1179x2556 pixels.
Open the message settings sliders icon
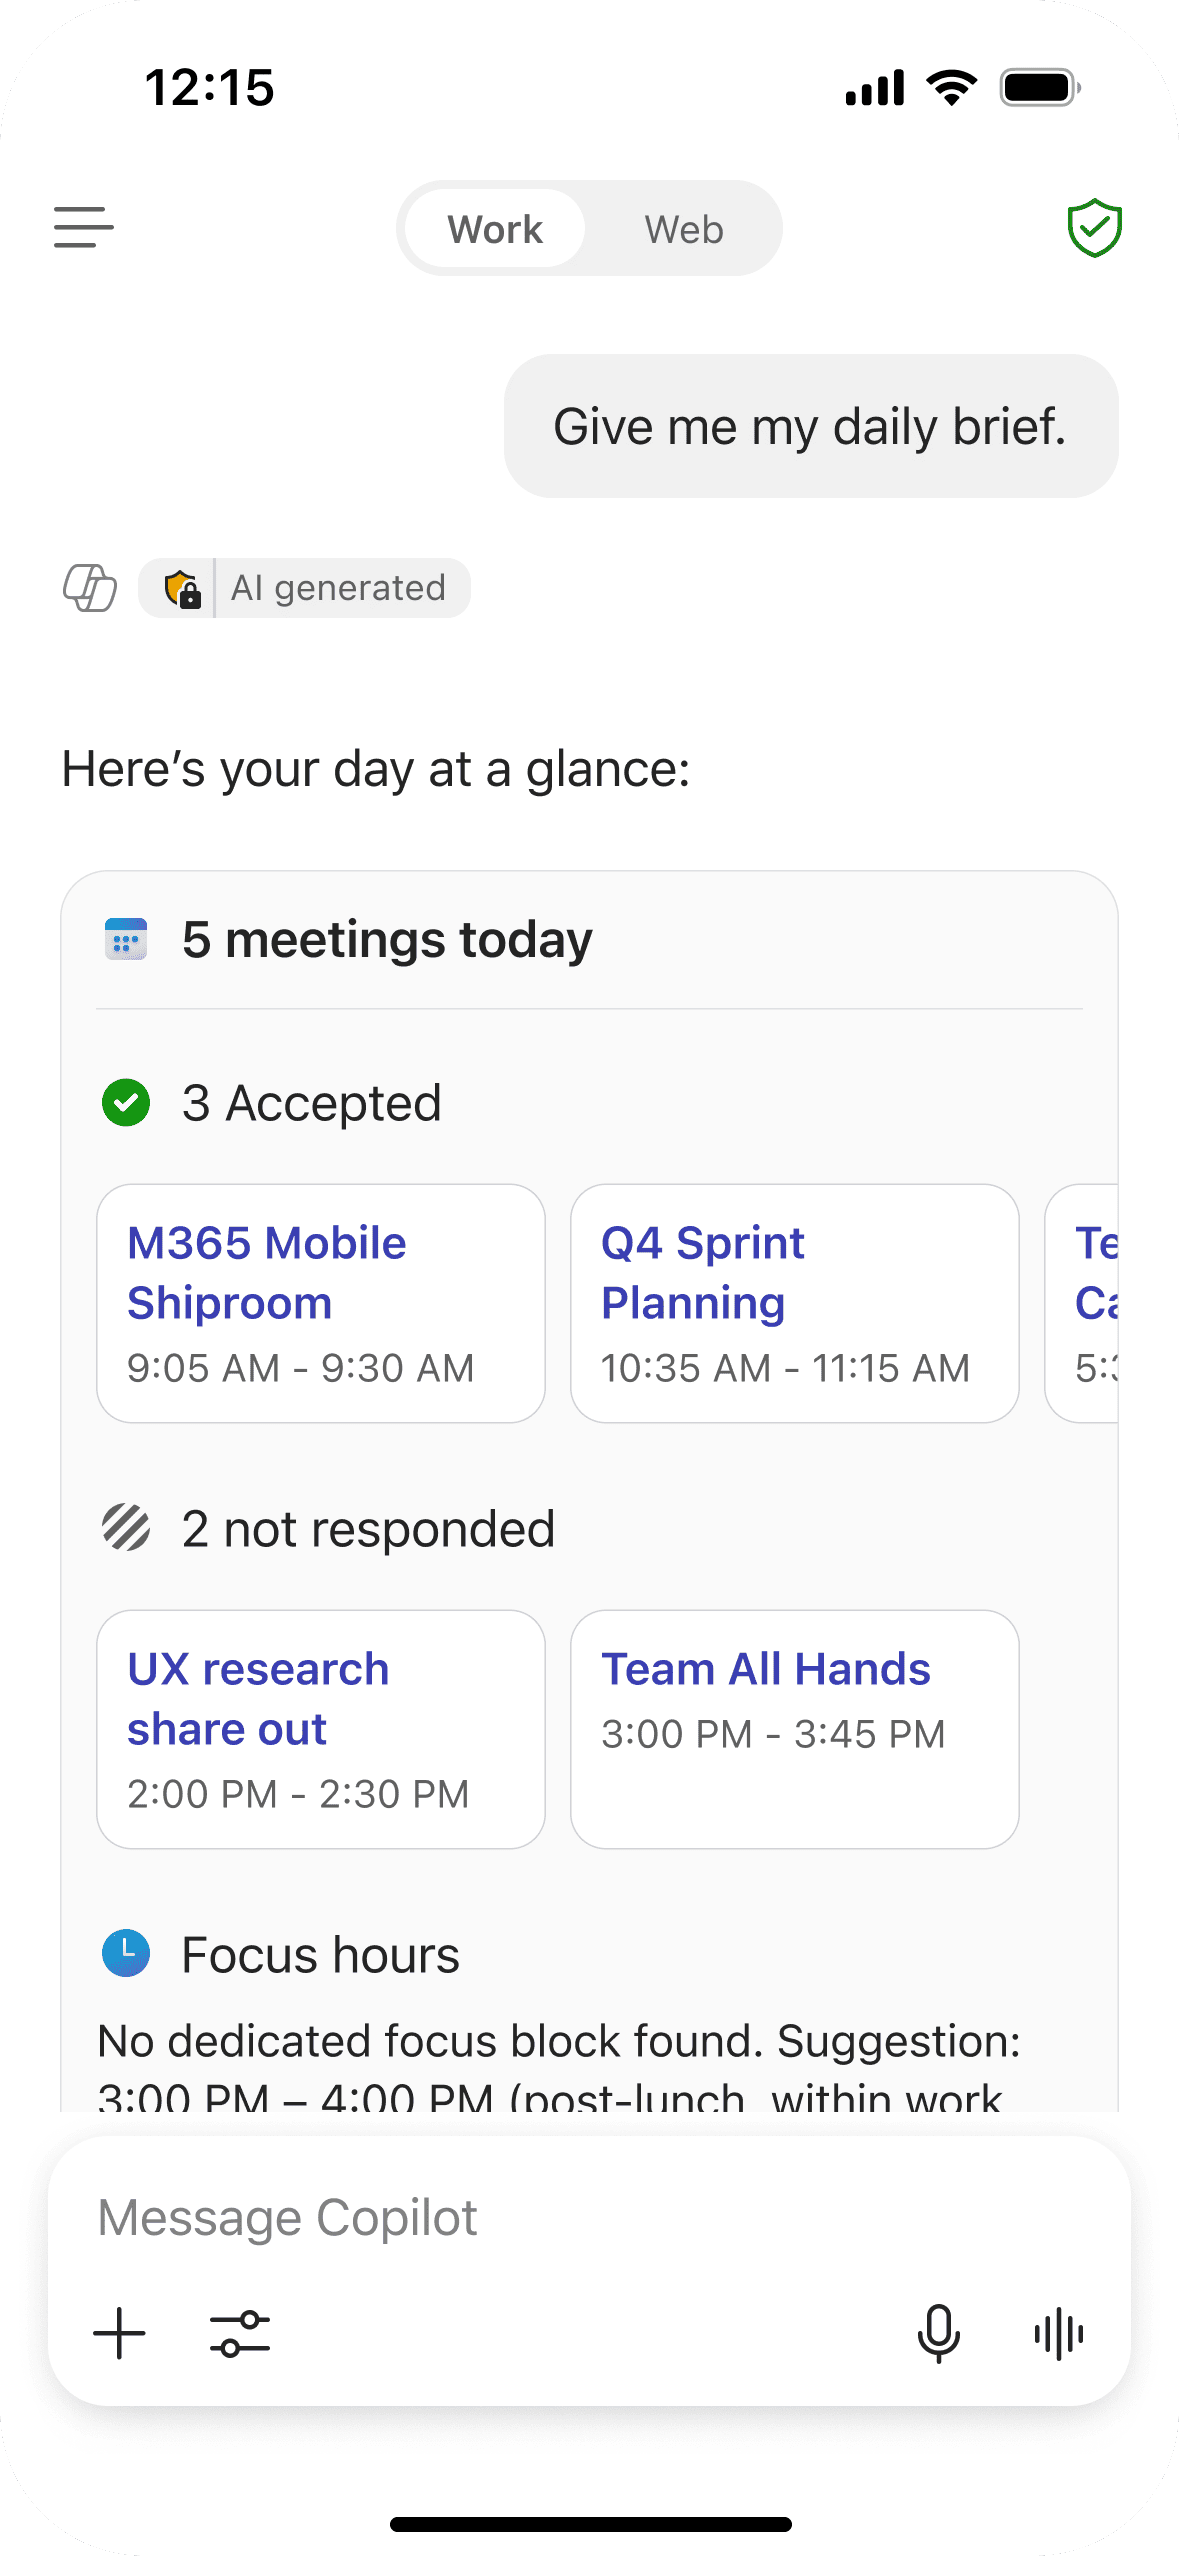pyautogui.click(x=240, y=2333)
